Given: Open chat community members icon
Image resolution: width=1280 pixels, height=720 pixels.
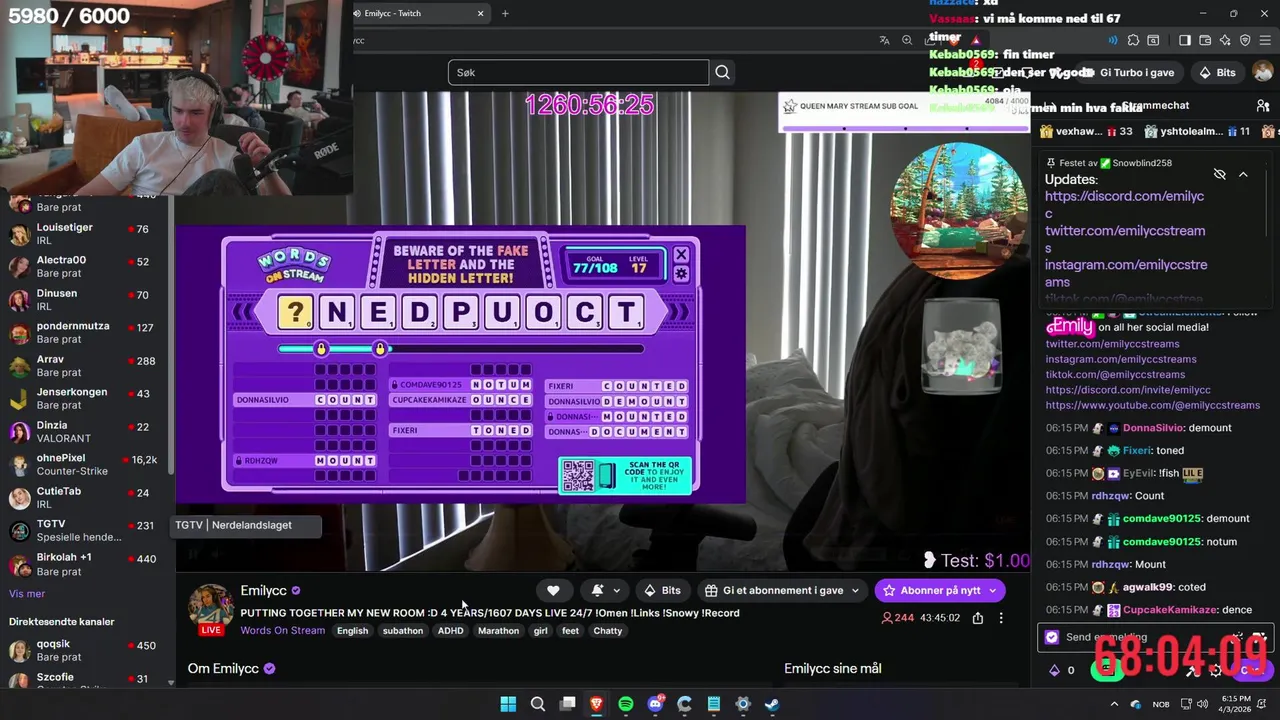Looking at the screenshot, I should 1263,105.
